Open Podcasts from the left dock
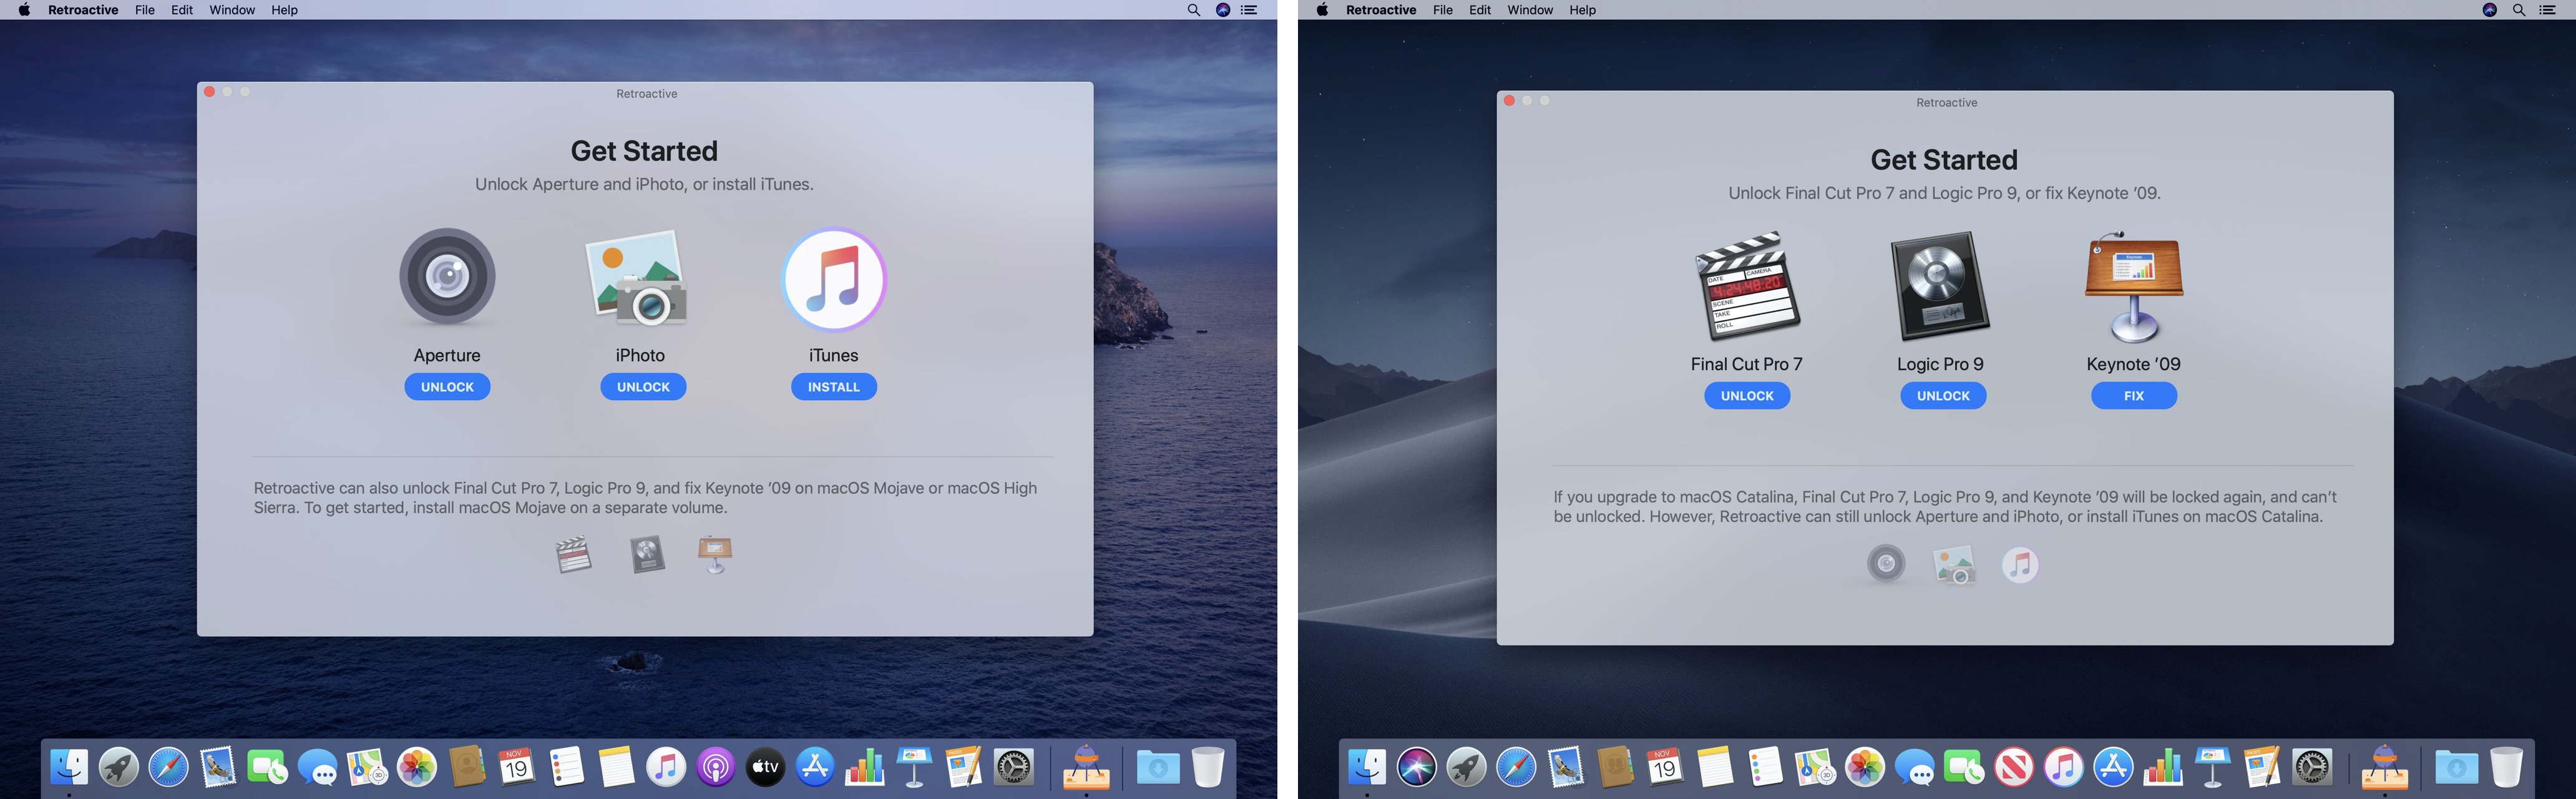 (716, 768)
